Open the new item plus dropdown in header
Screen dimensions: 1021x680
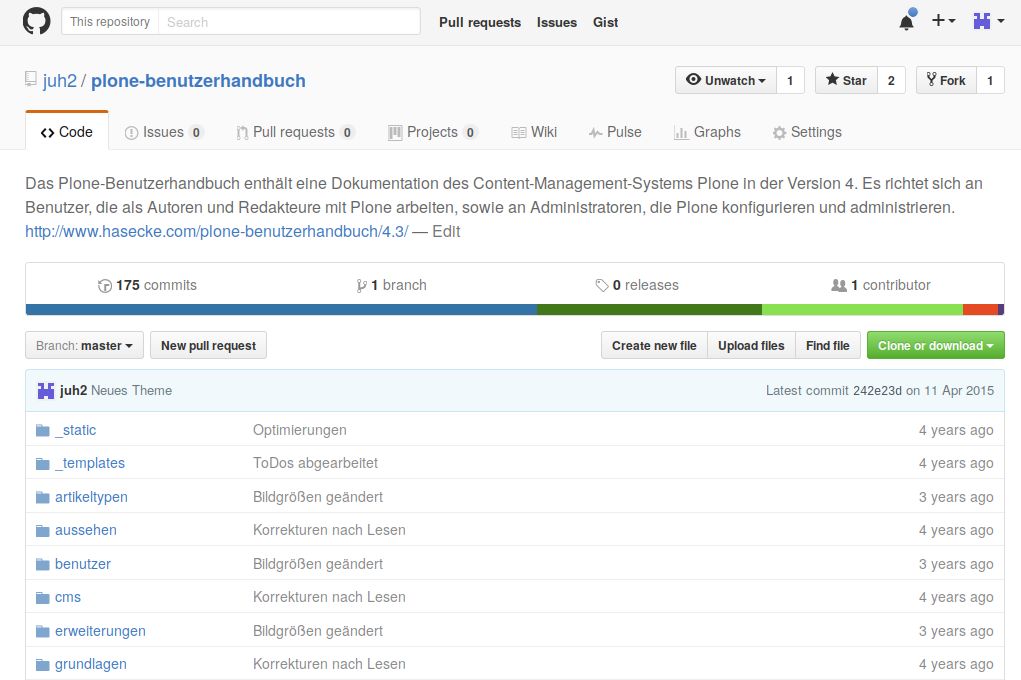pyautogui.click(x=942, y=21)
